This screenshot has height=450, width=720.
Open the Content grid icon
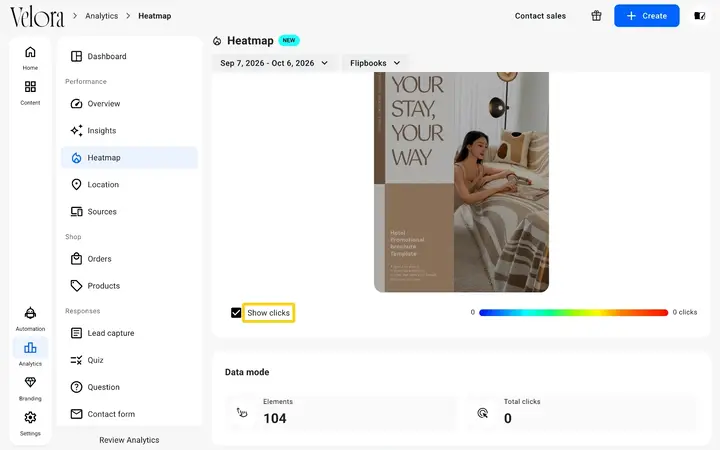click(30, 86)
